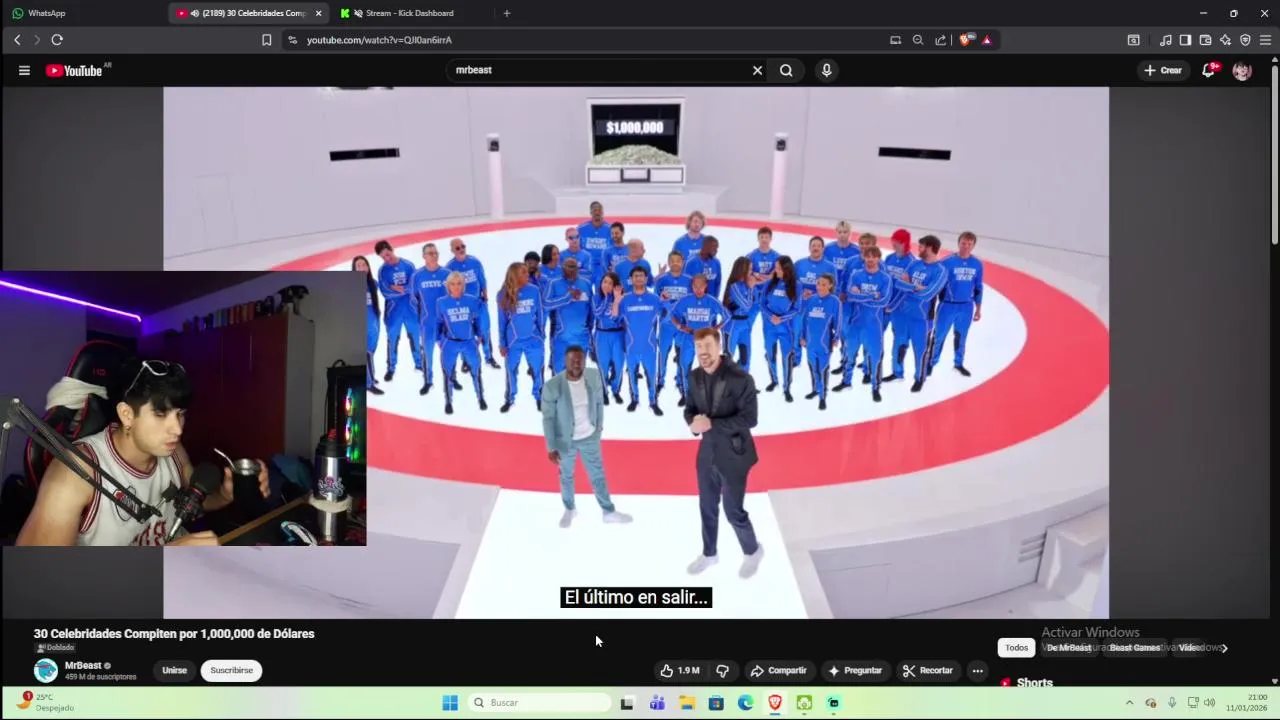Open a new browser tab
This screenshot has height=720, width=1280.
(x=507, y=13)
